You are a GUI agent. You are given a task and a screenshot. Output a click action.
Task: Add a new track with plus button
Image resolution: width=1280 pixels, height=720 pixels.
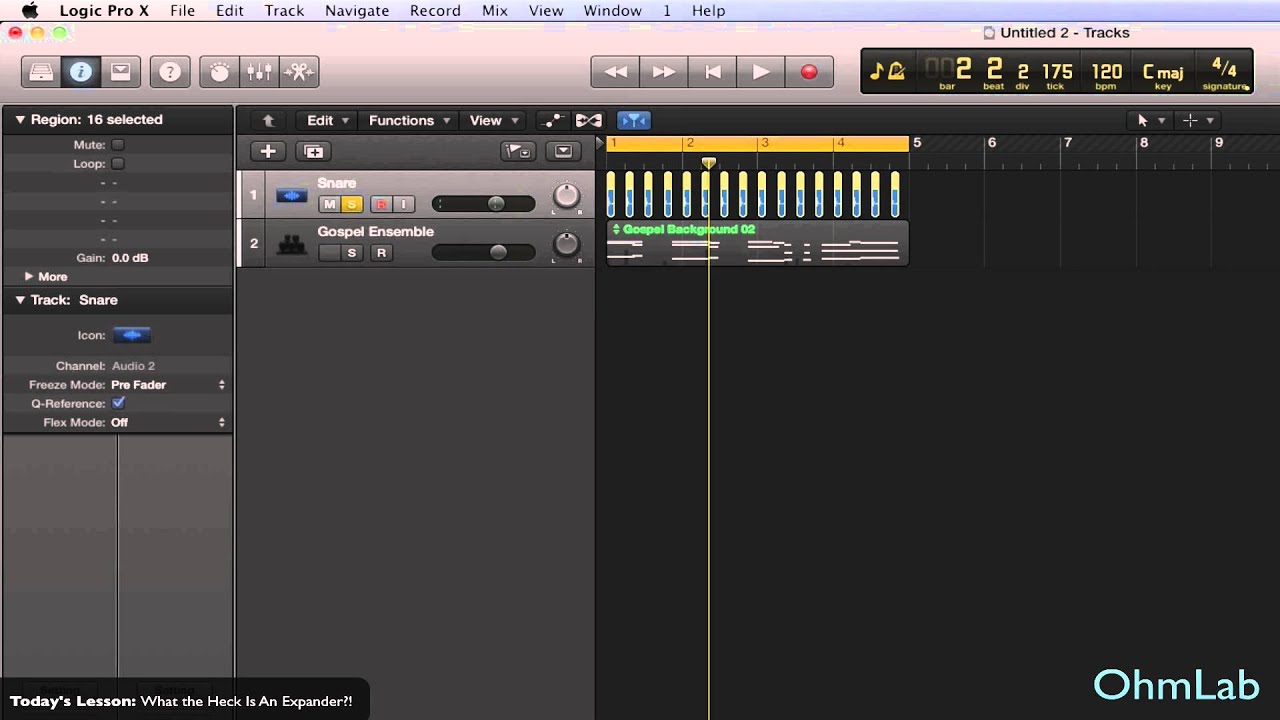[x=268, y=151]
